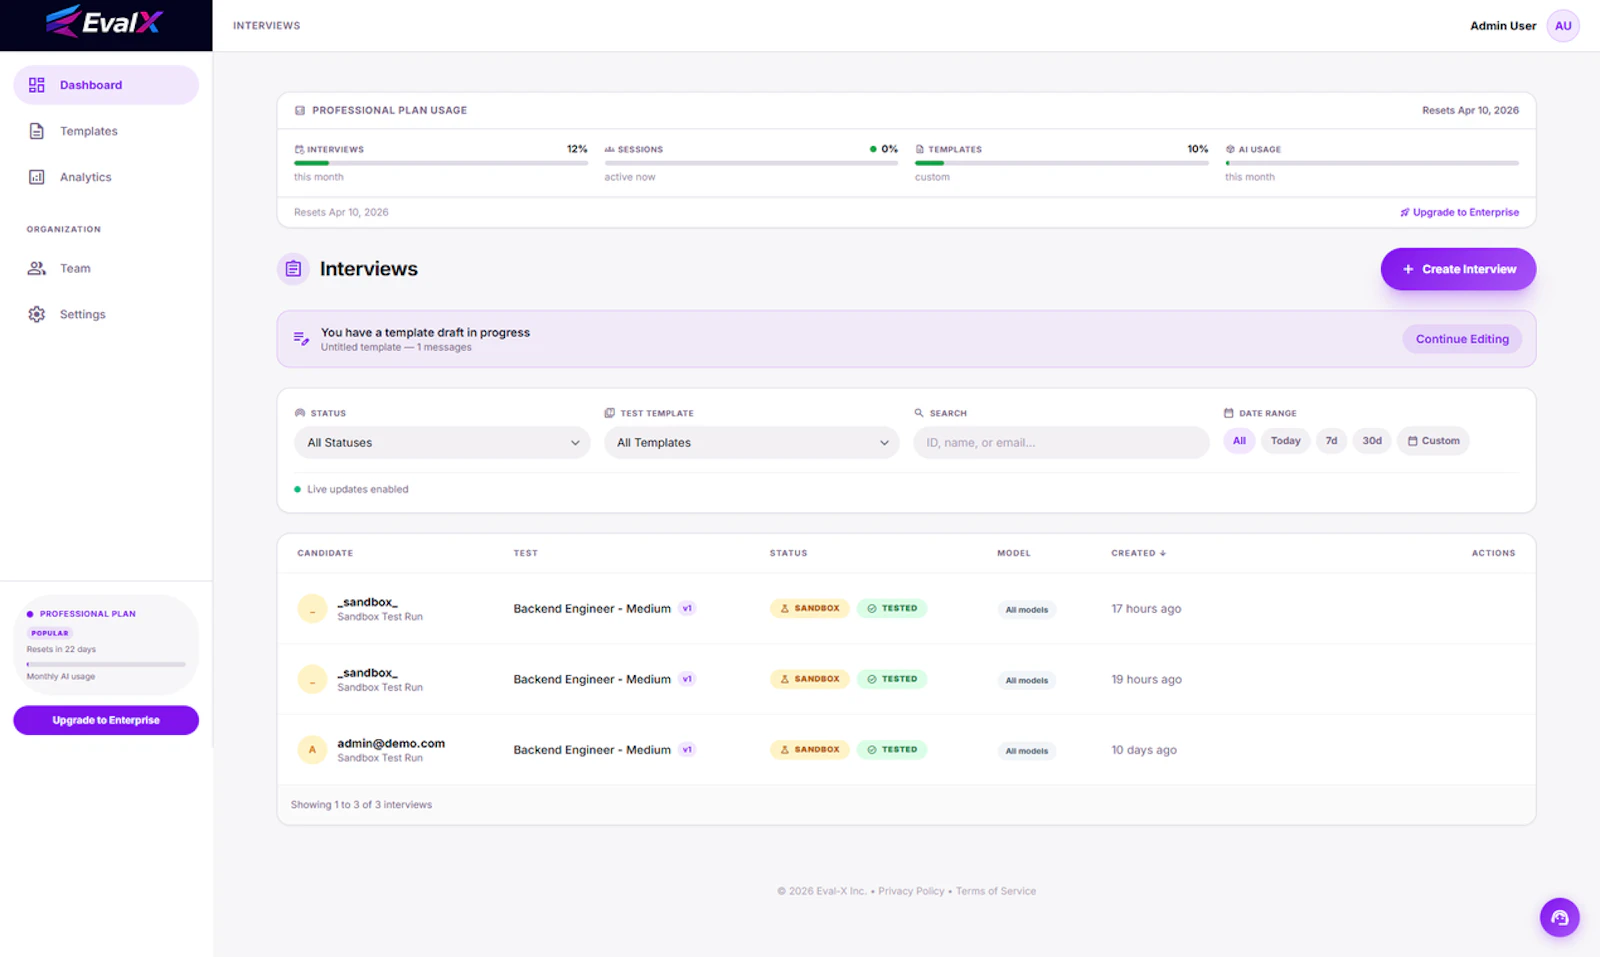Open Settings from the sidebar
This screenshot has height=957, width=1600.
[x=106, y=314]
